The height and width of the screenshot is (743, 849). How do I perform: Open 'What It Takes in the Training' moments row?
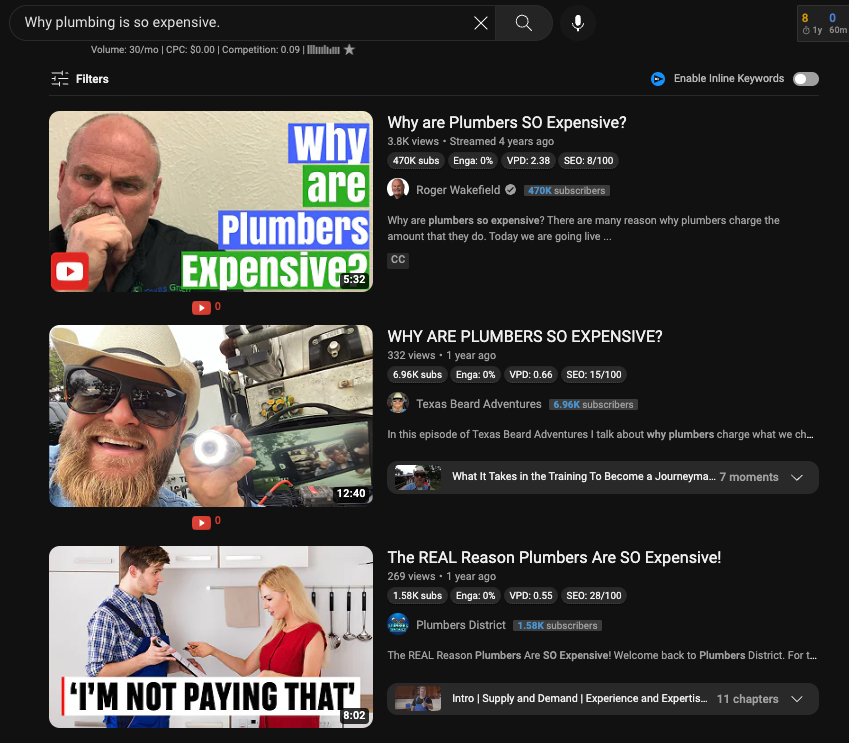[x=603, y=477]
